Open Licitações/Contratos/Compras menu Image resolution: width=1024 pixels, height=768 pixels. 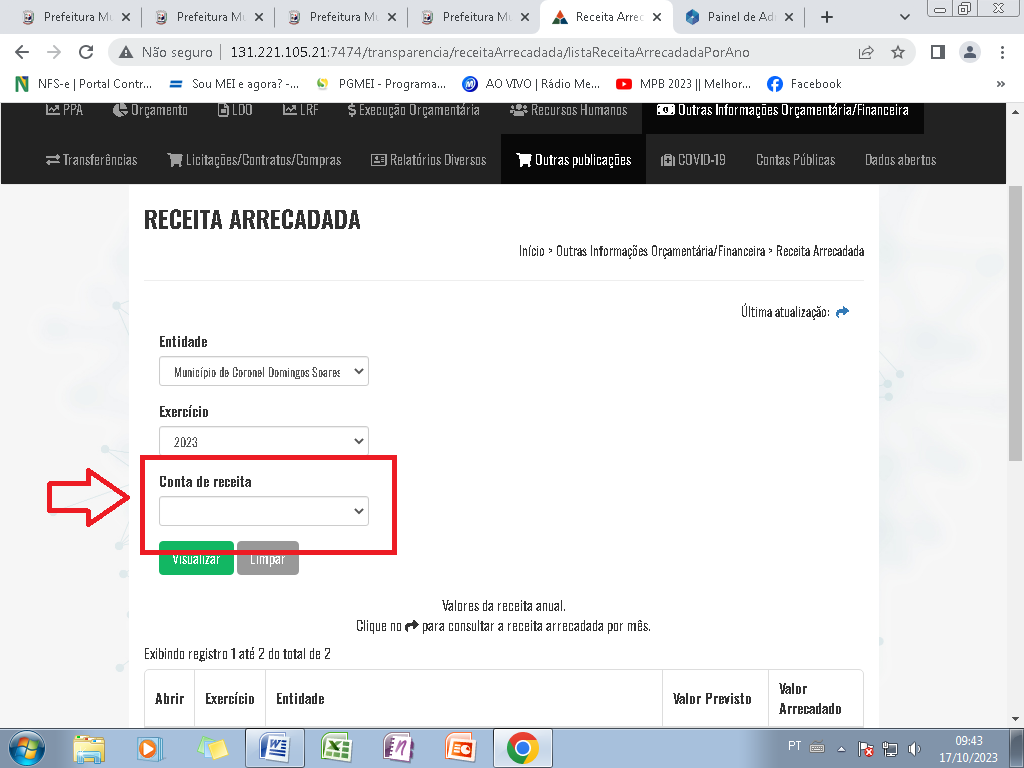pos(254,160)
